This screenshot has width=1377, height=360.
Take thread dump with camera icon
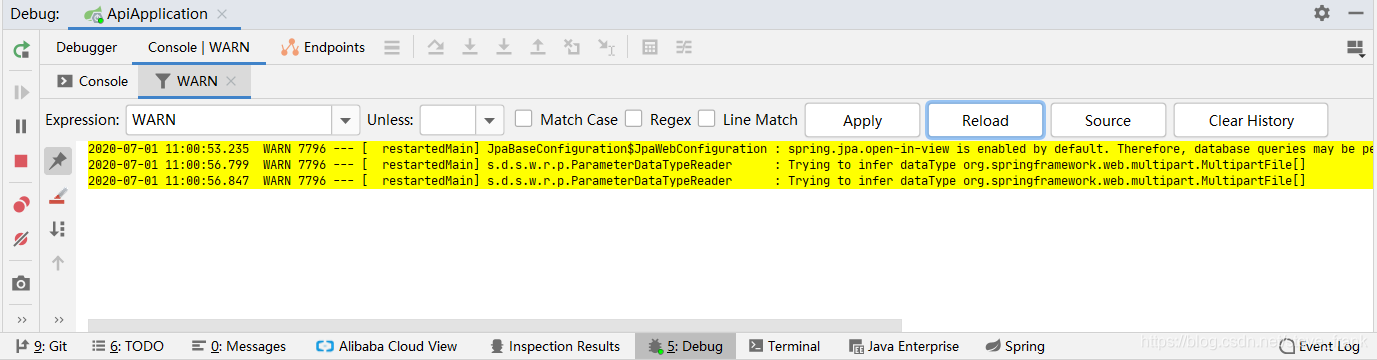click(x=20, y=283)
